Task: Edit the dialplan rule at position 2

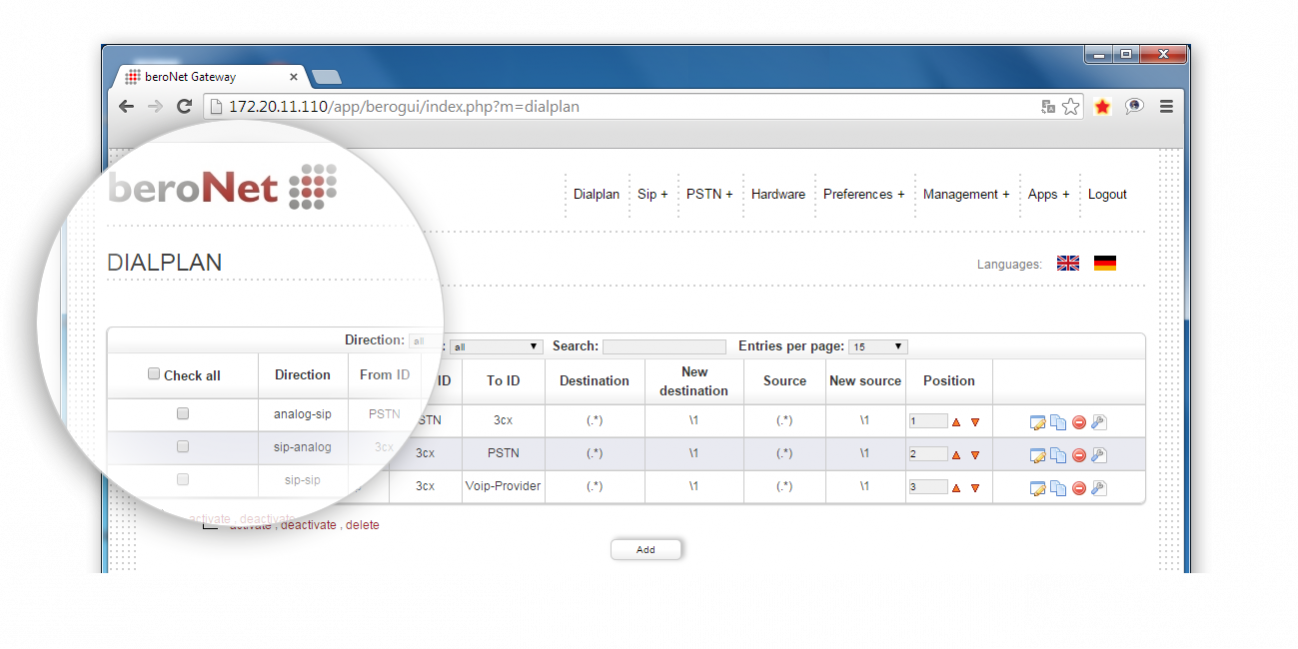Action: [x=1038, y=455]
